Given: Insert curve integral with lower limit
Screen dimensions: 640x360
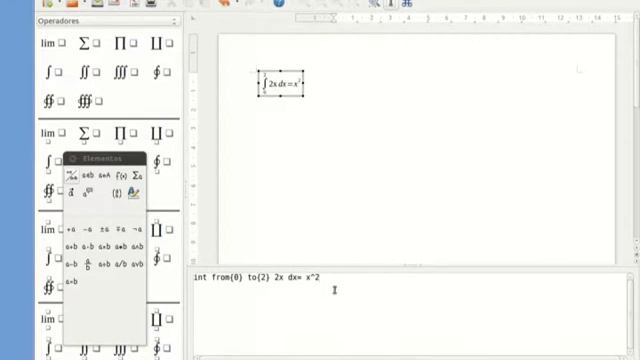Looking at the screenshot, I should pos(162,163).
